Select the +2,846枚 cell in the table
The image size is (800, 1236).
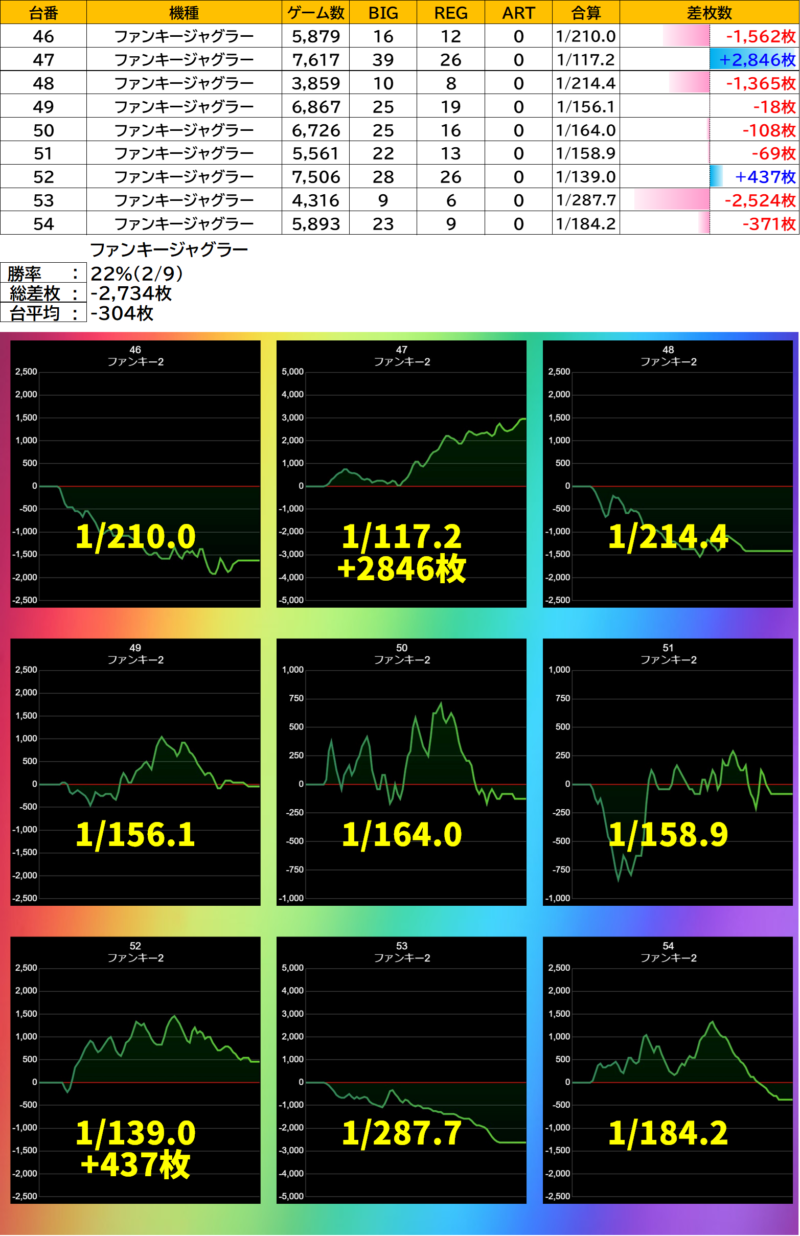click(710, 60)
